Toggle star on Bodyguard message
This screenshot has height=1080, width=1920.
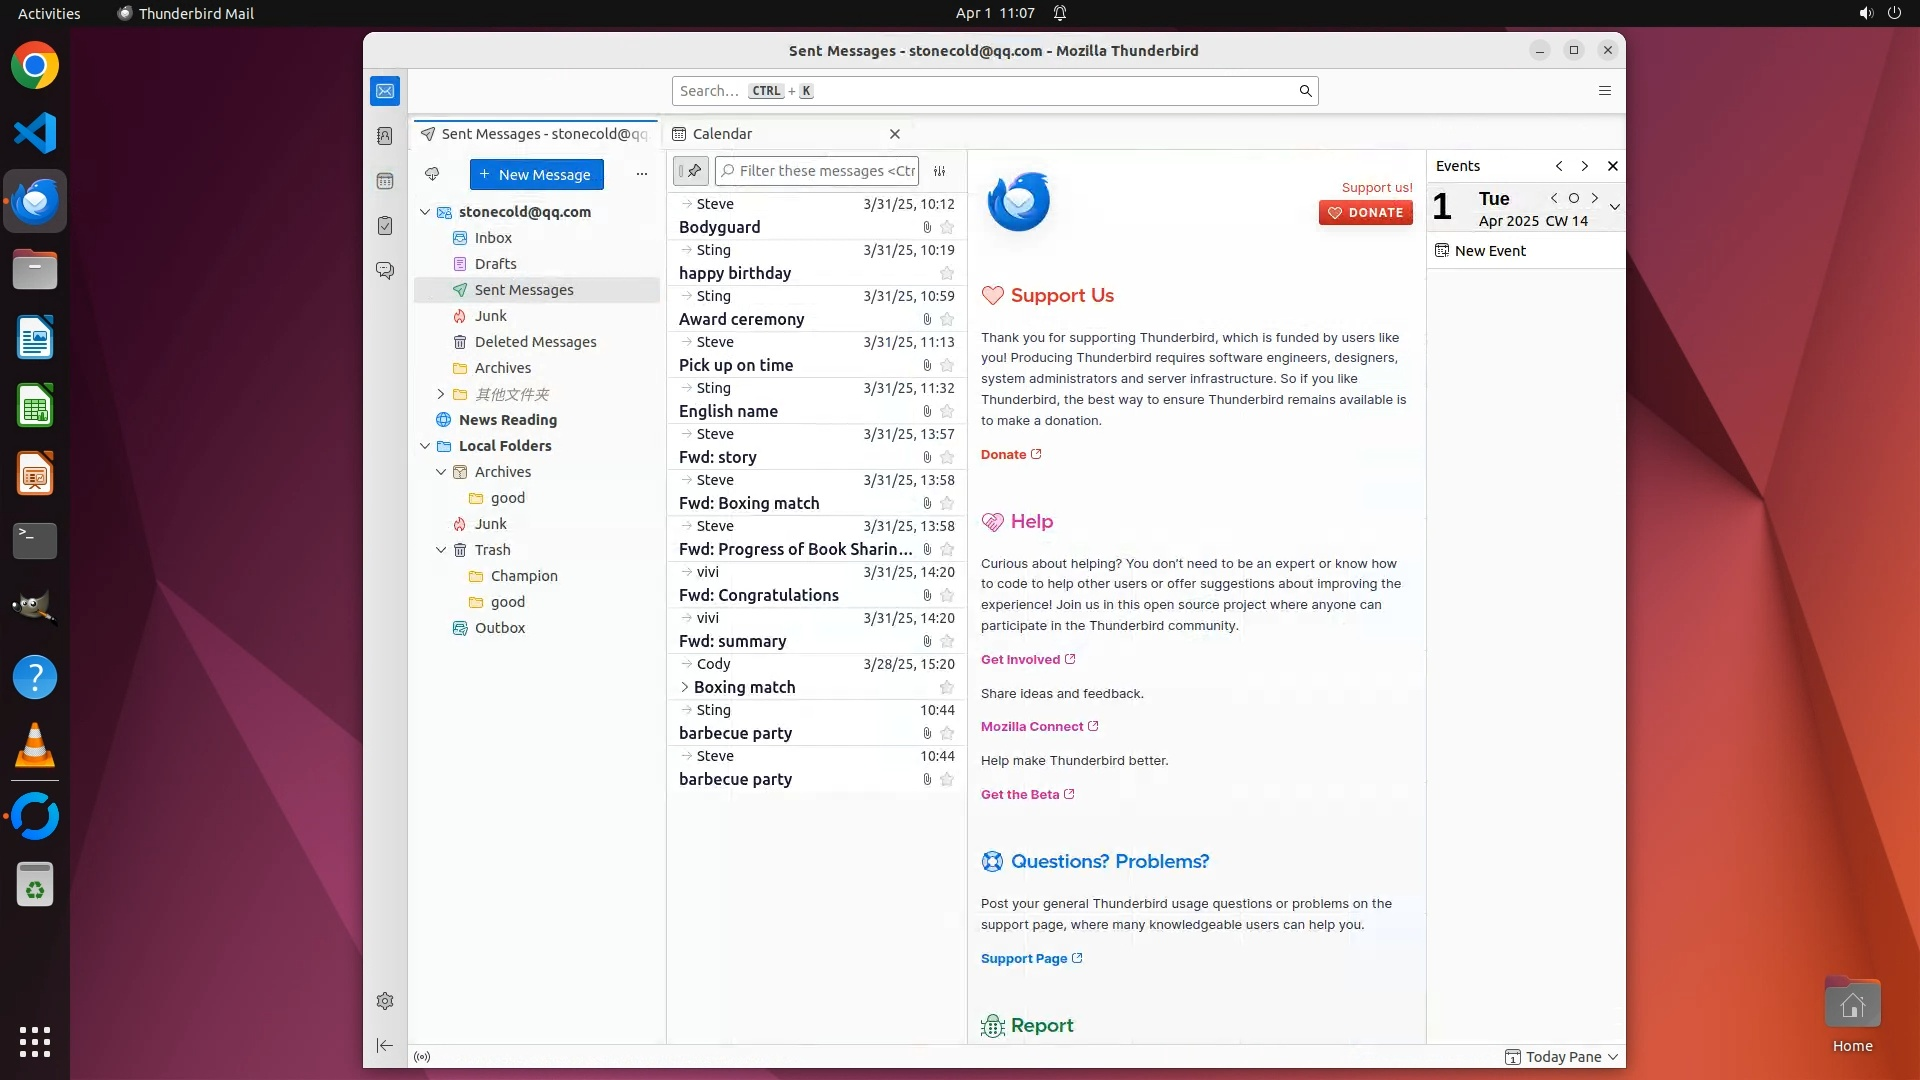(947, 228)
